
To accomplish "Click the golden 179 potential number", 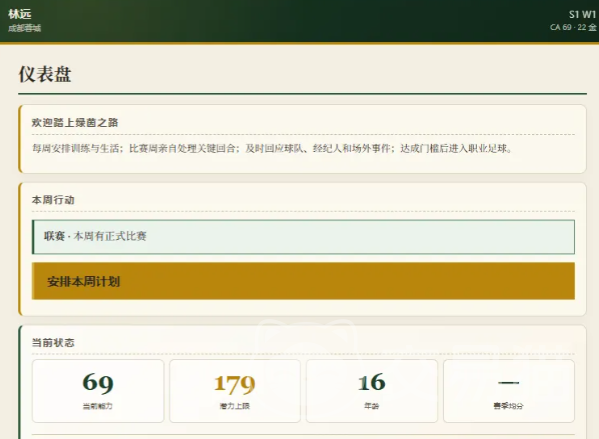I will (235, 384).
